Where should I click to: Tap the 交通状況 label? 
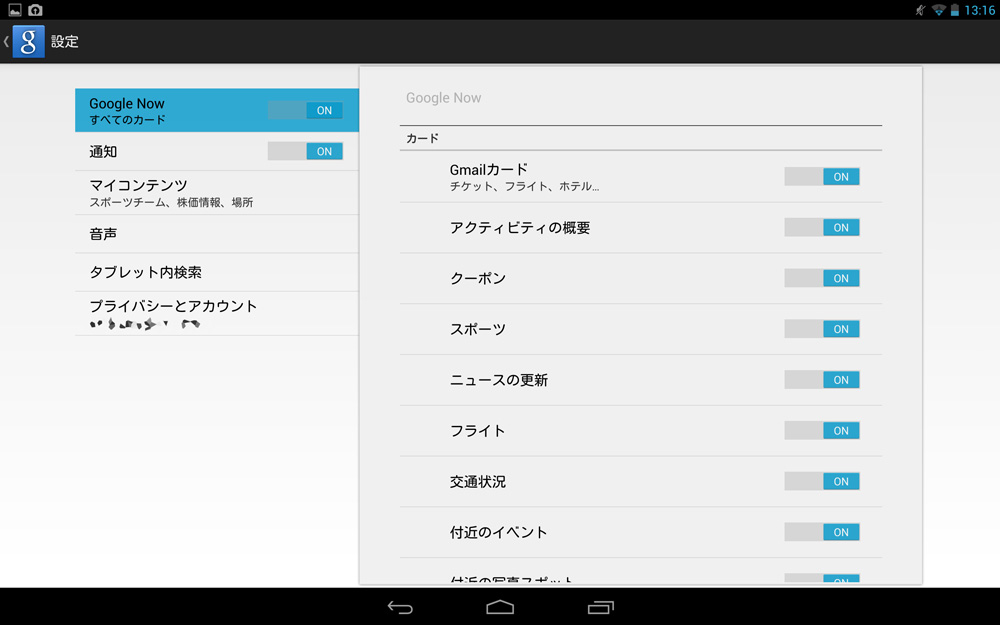pyautogui.click(x=478, y=482)
